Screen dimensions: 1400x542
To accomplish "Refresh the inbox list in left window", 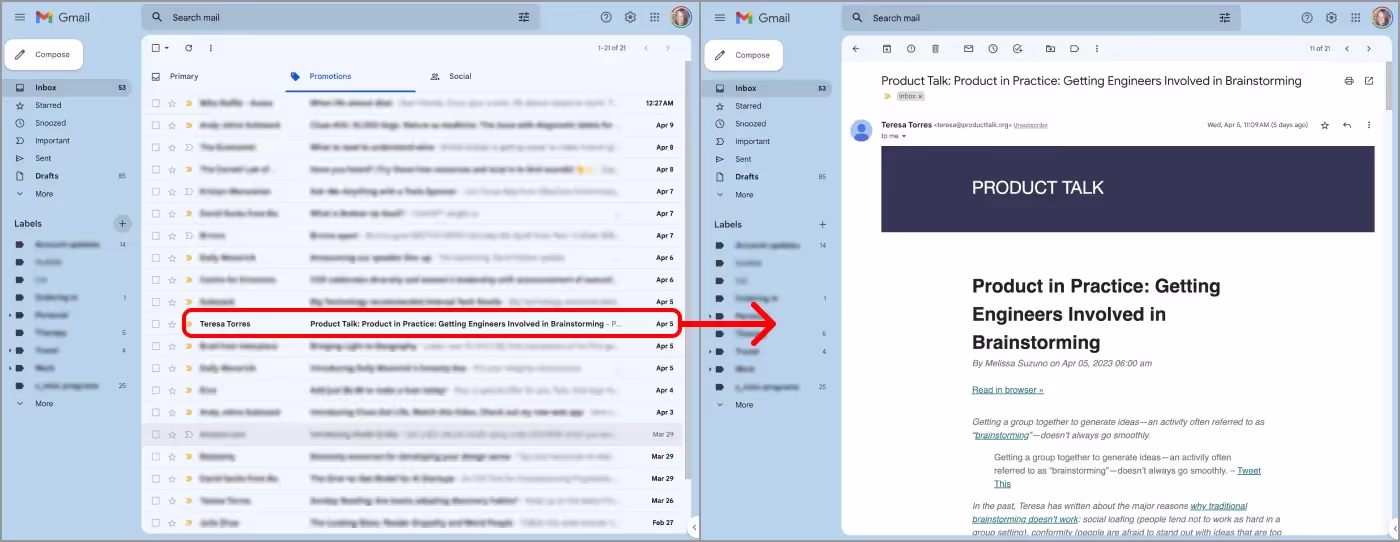I will coord(189,48).
